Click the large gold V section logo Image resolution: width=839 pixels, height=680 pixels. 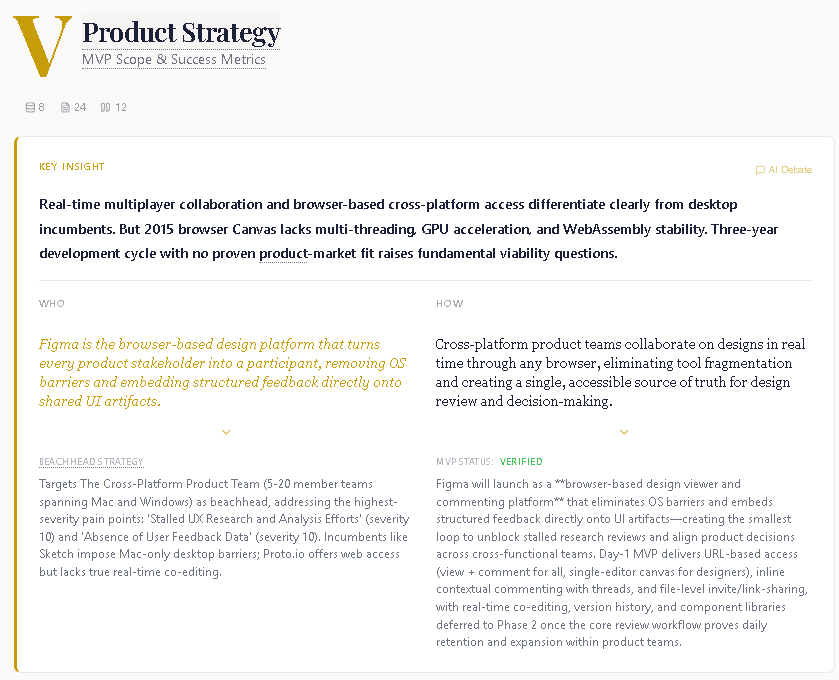[x=41, y=46]
